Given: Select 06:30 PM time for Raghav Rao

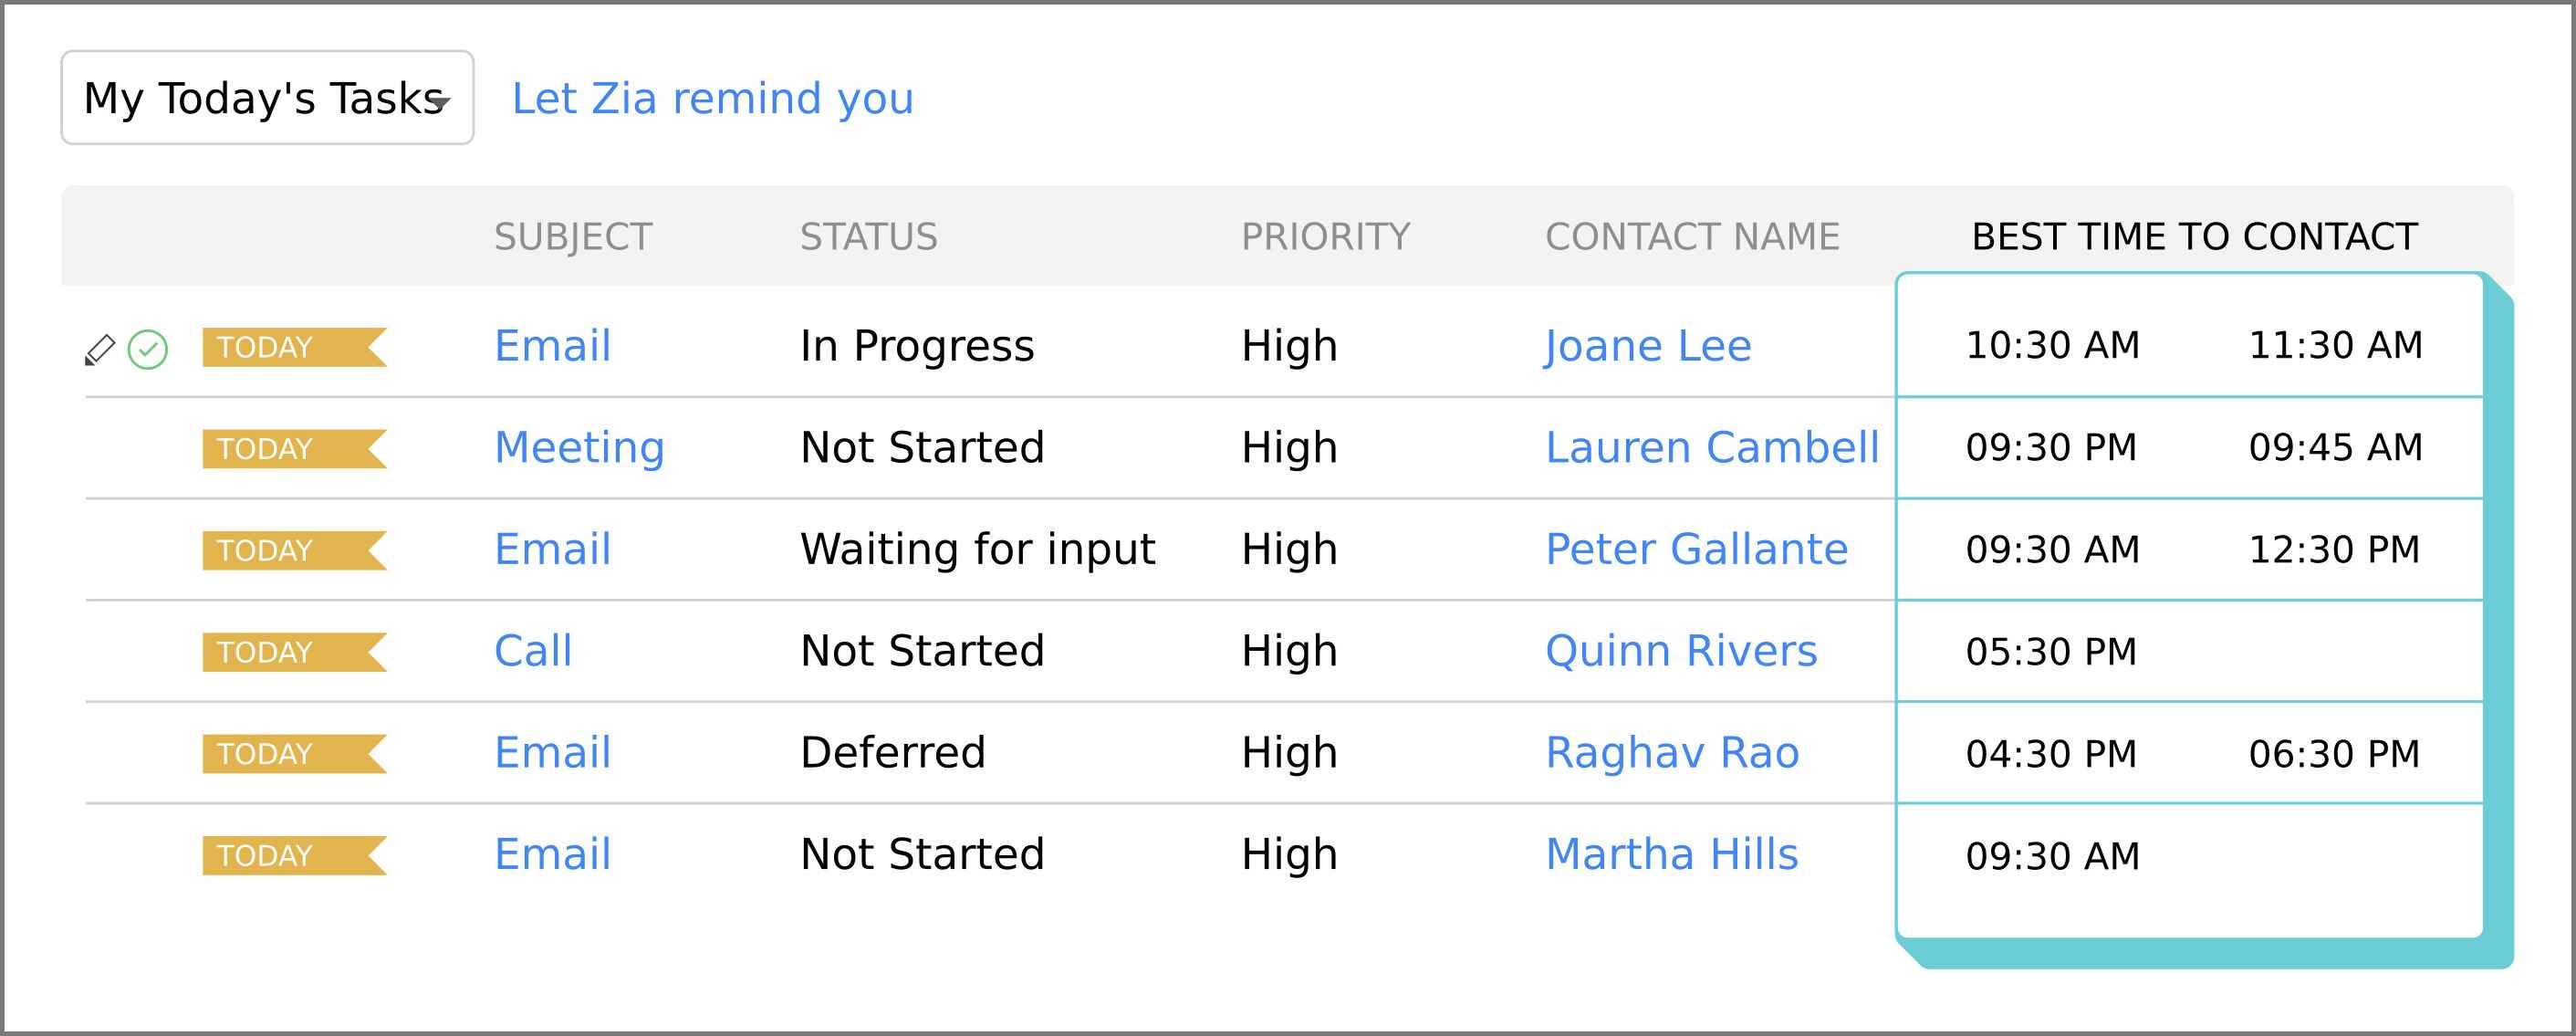Looking at the screenshot, I should point(2334,754).
